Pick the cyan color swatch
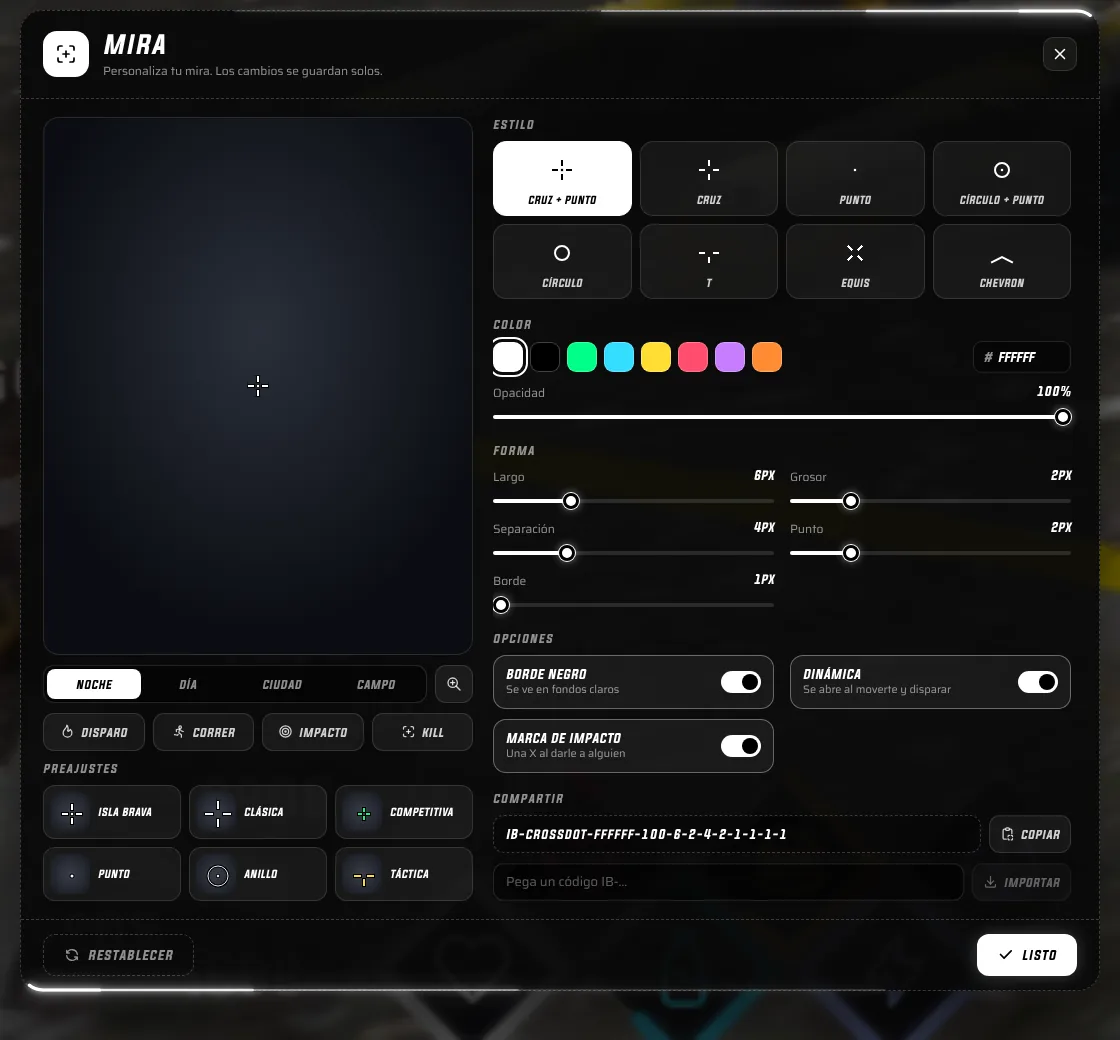Screen dimensions: 1120x1040 click(619, 357)
